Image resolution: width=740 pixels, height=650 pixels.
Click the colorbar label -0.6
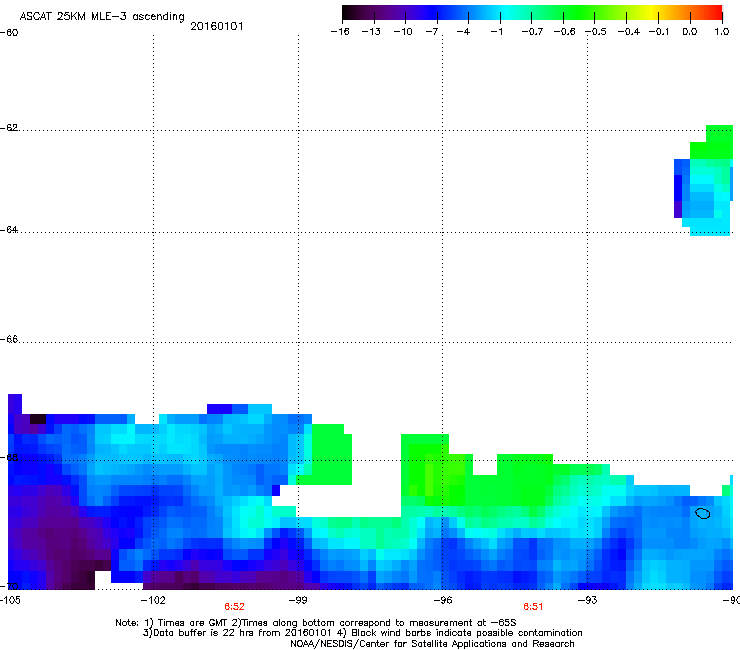(564, 32)
